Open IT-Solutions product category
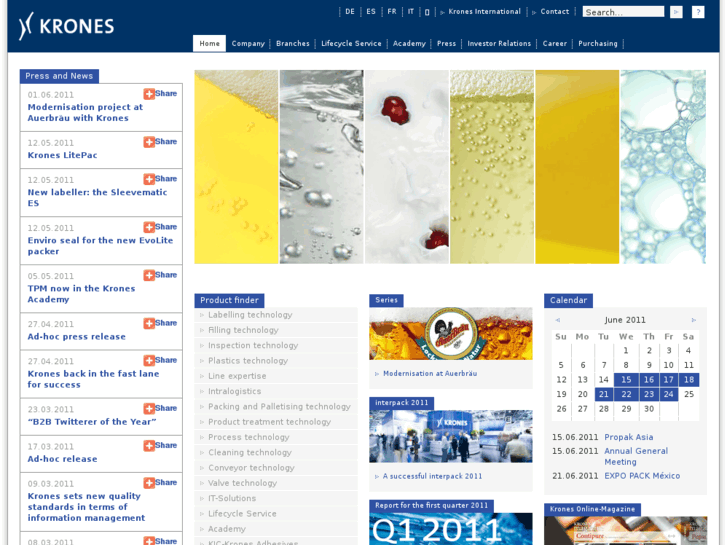727x545 pixels. tap(276, 499)
